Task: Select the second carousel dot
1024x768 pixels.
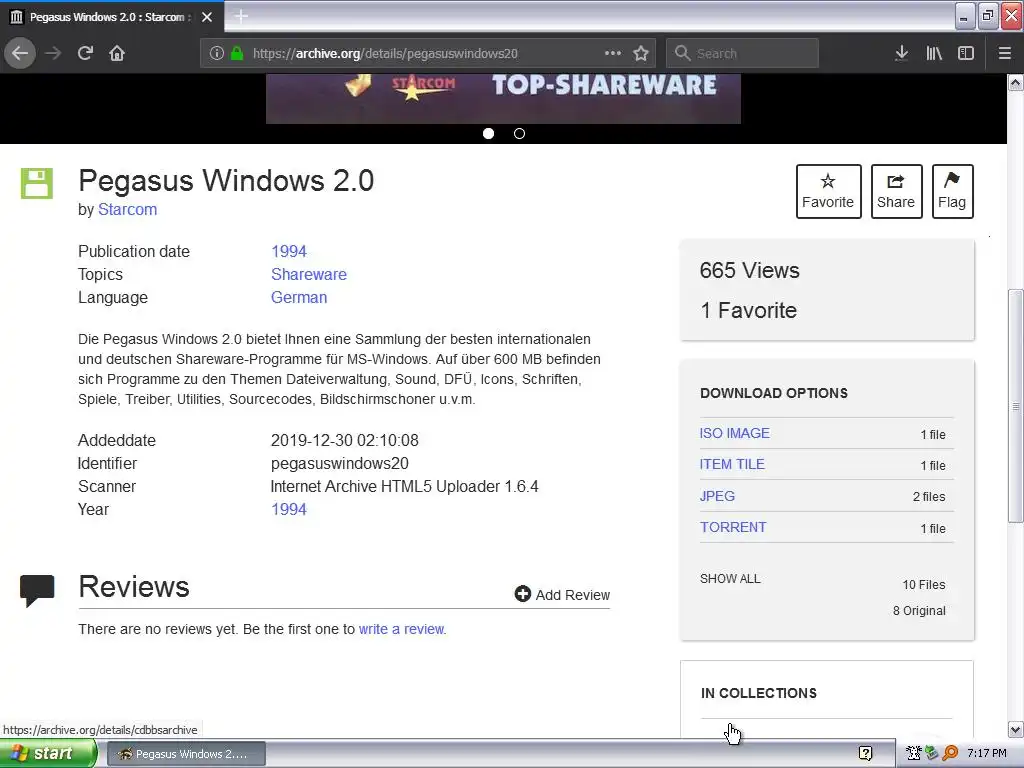Action: point(519,133)
